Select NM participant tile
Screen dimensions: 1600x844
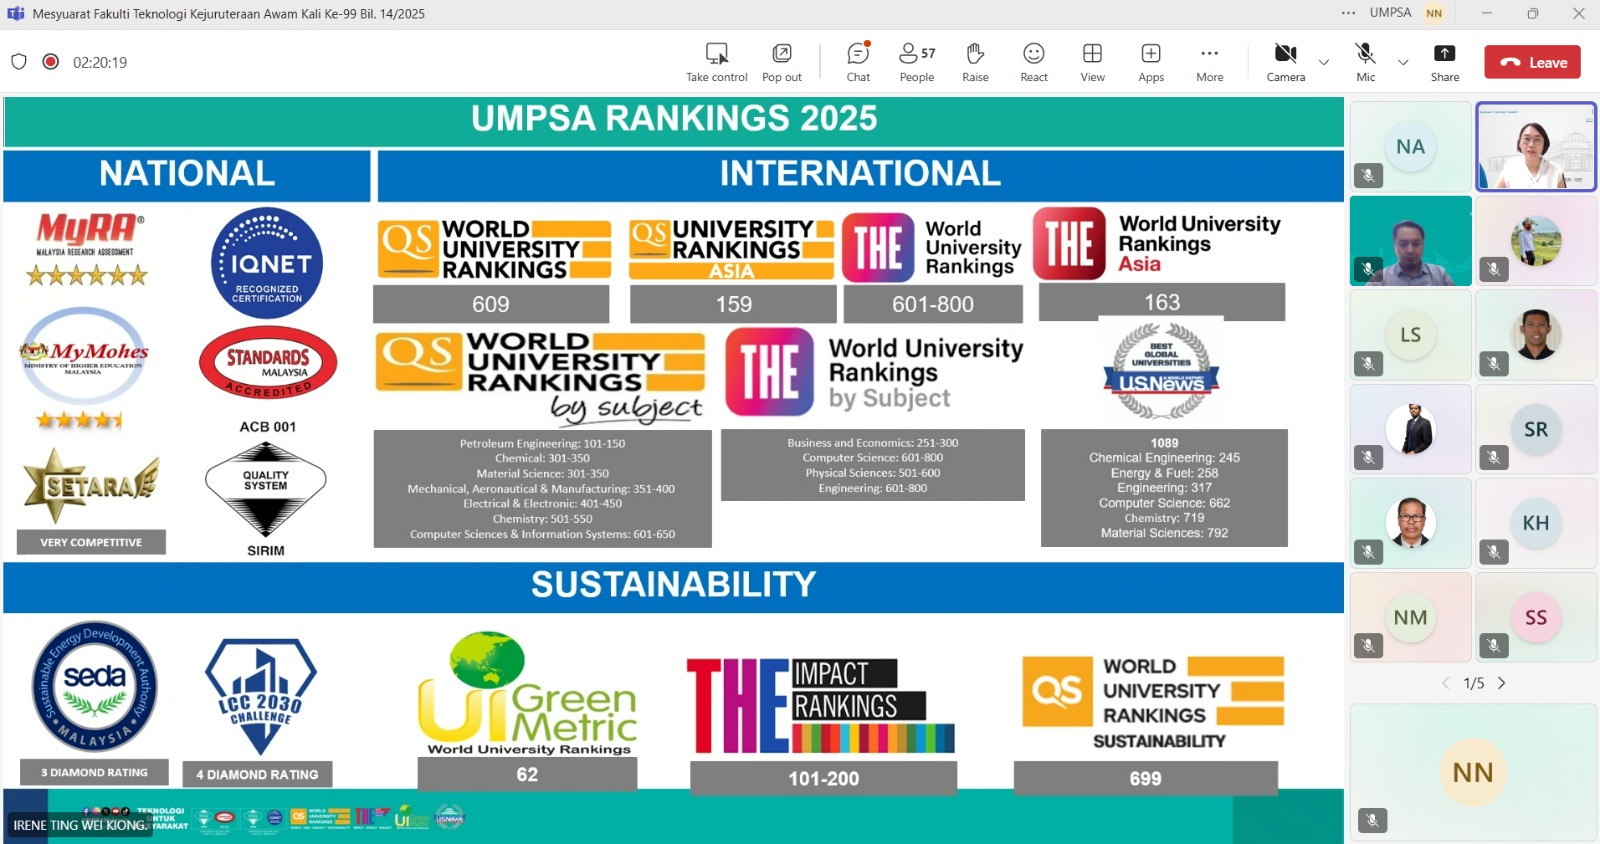pos(1410,617)
